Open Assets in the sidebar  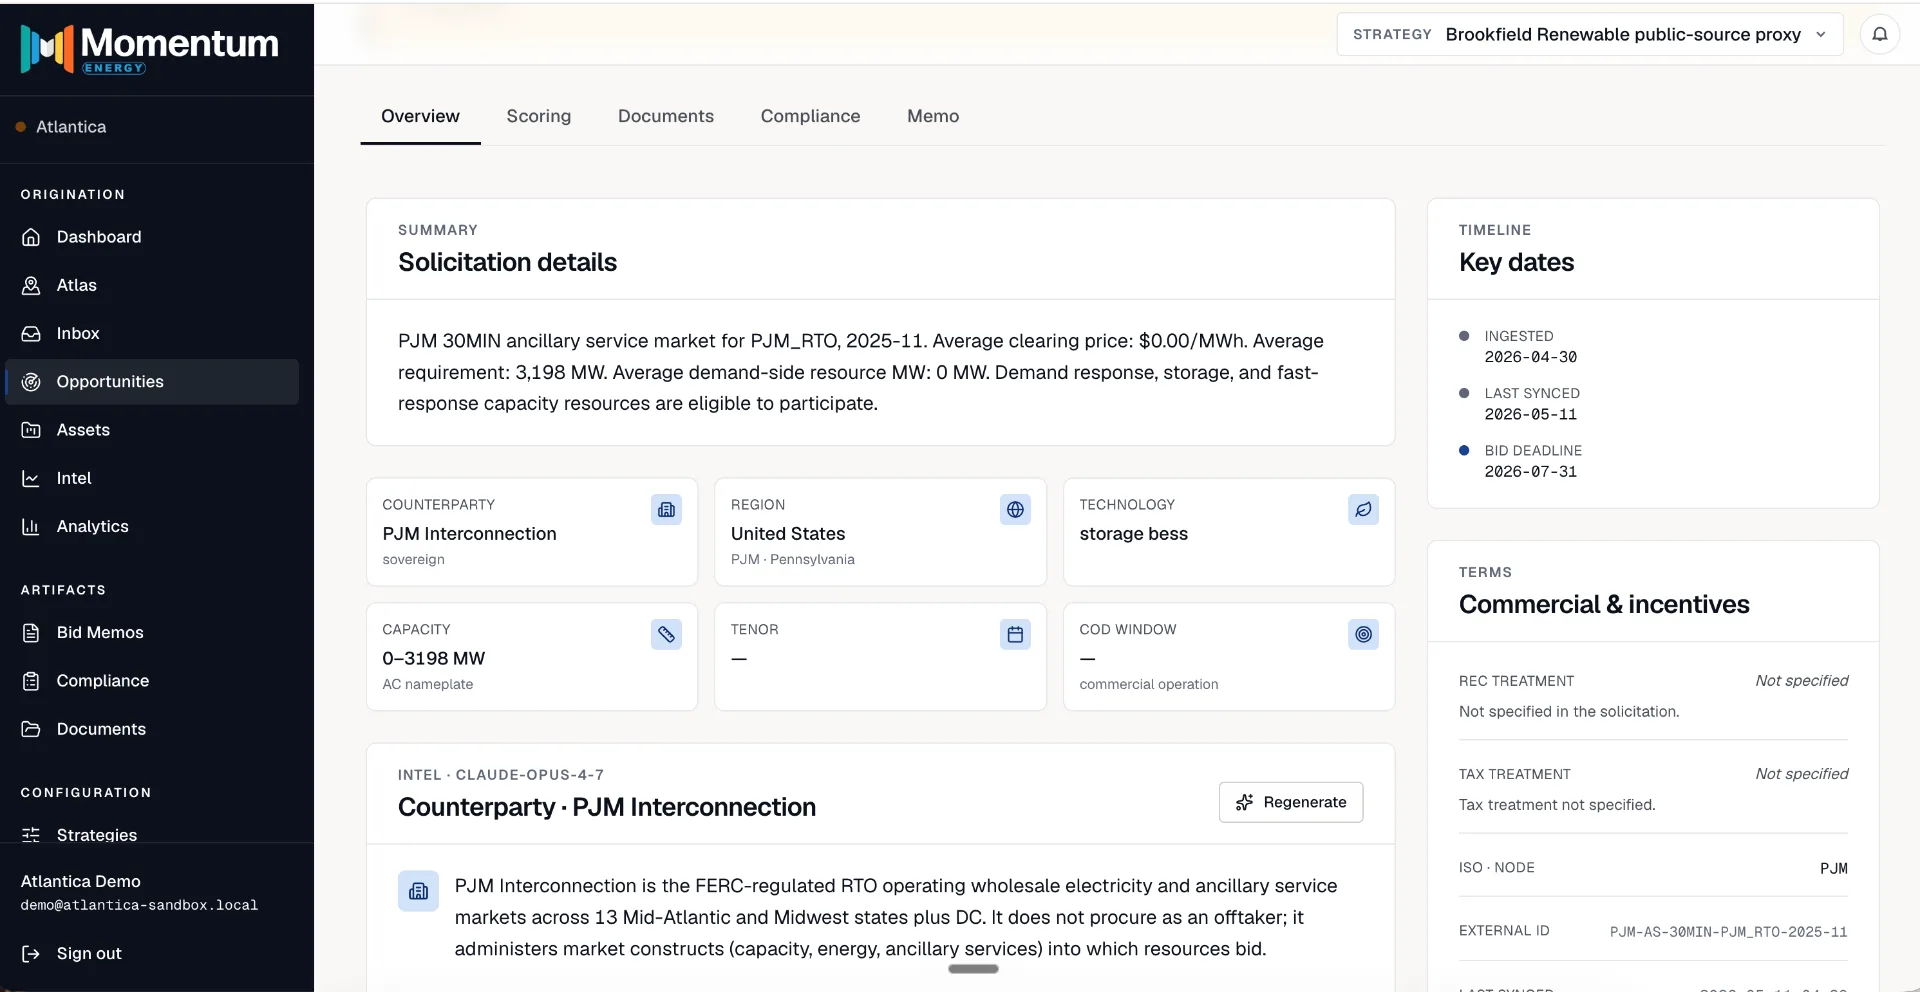152,430
